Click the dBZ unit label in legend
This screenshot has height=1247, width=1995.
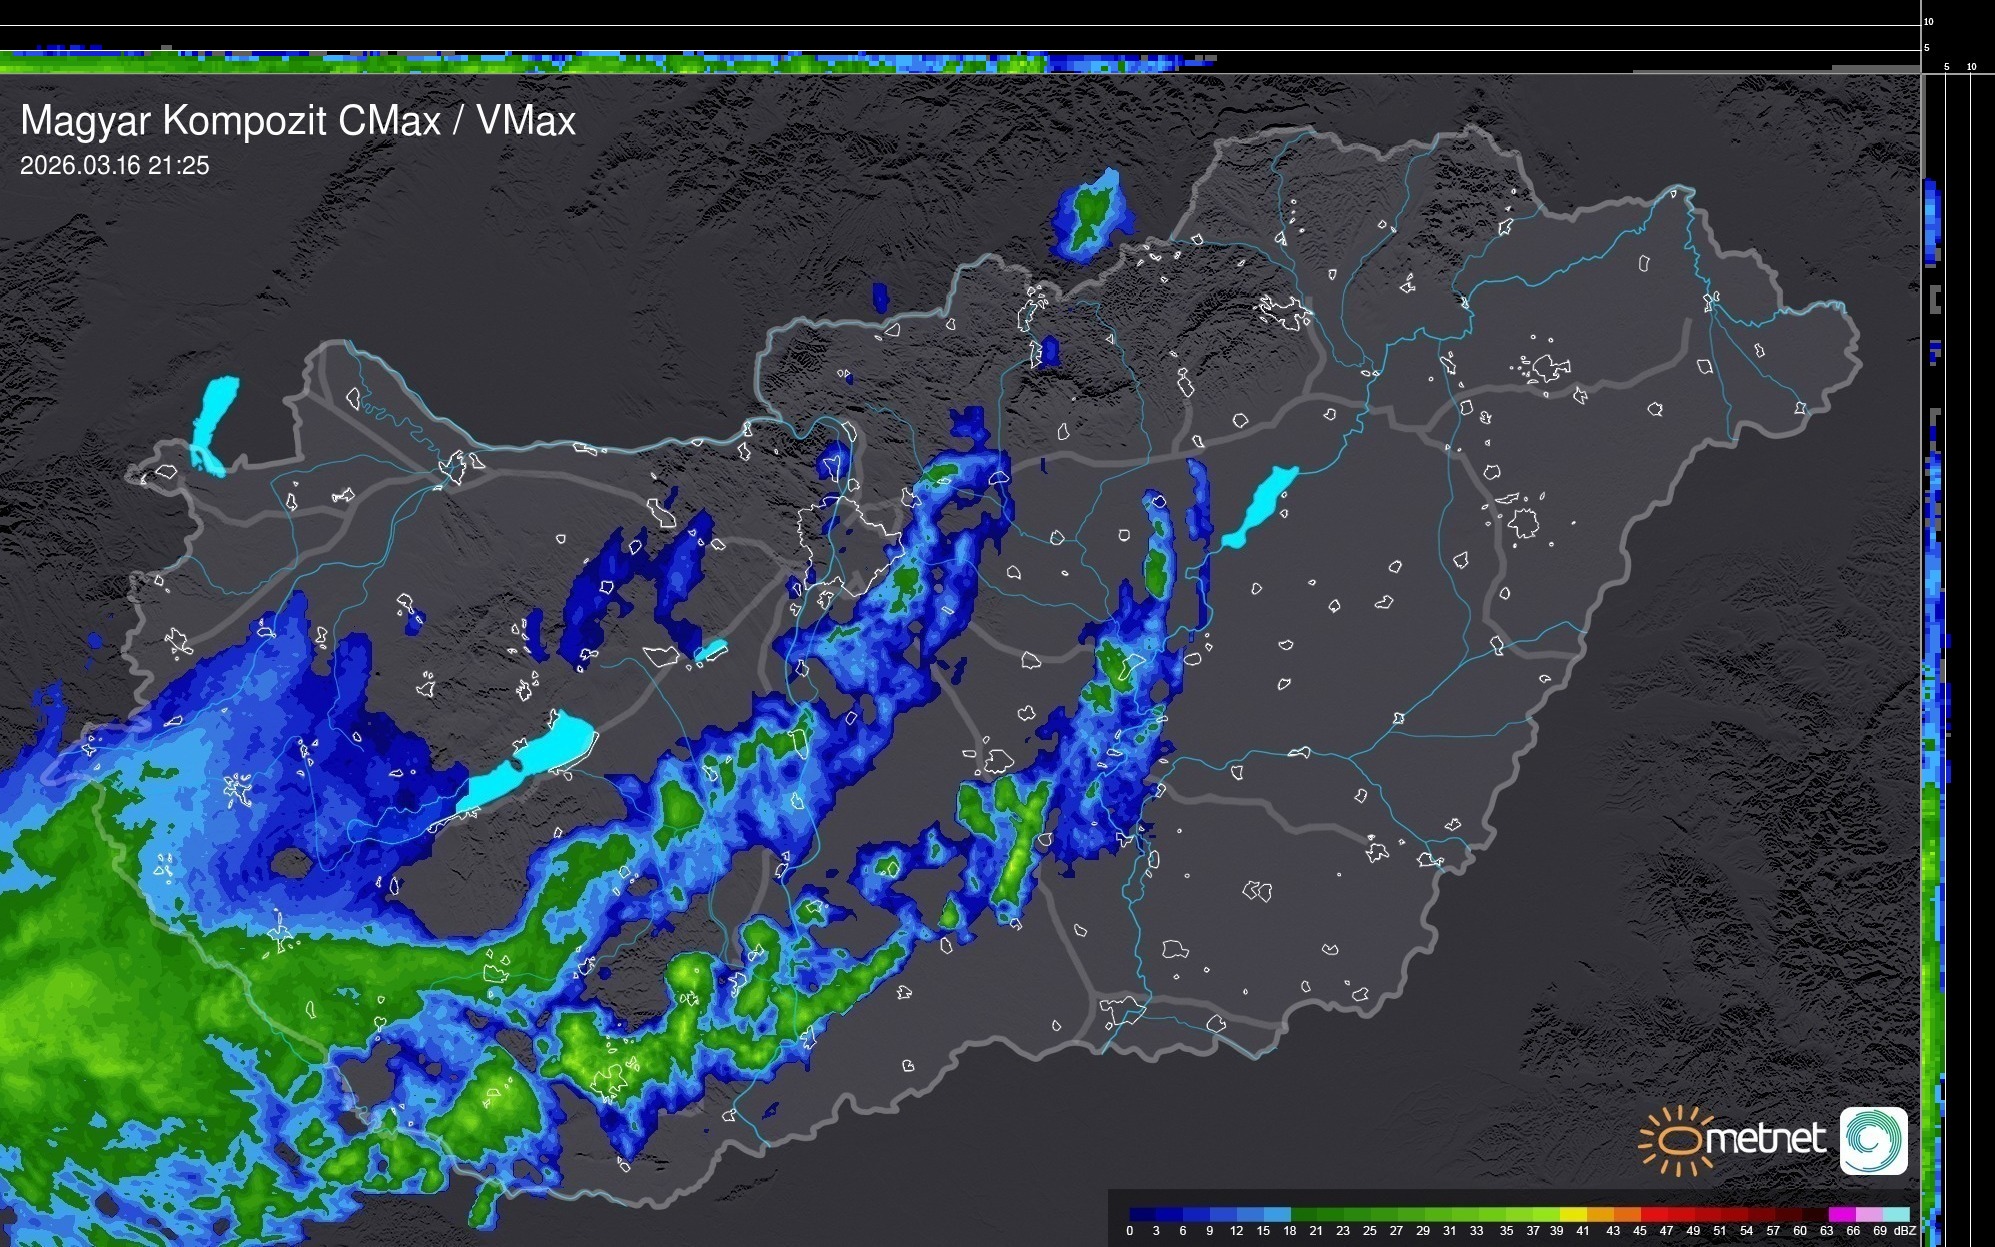1904,1231
